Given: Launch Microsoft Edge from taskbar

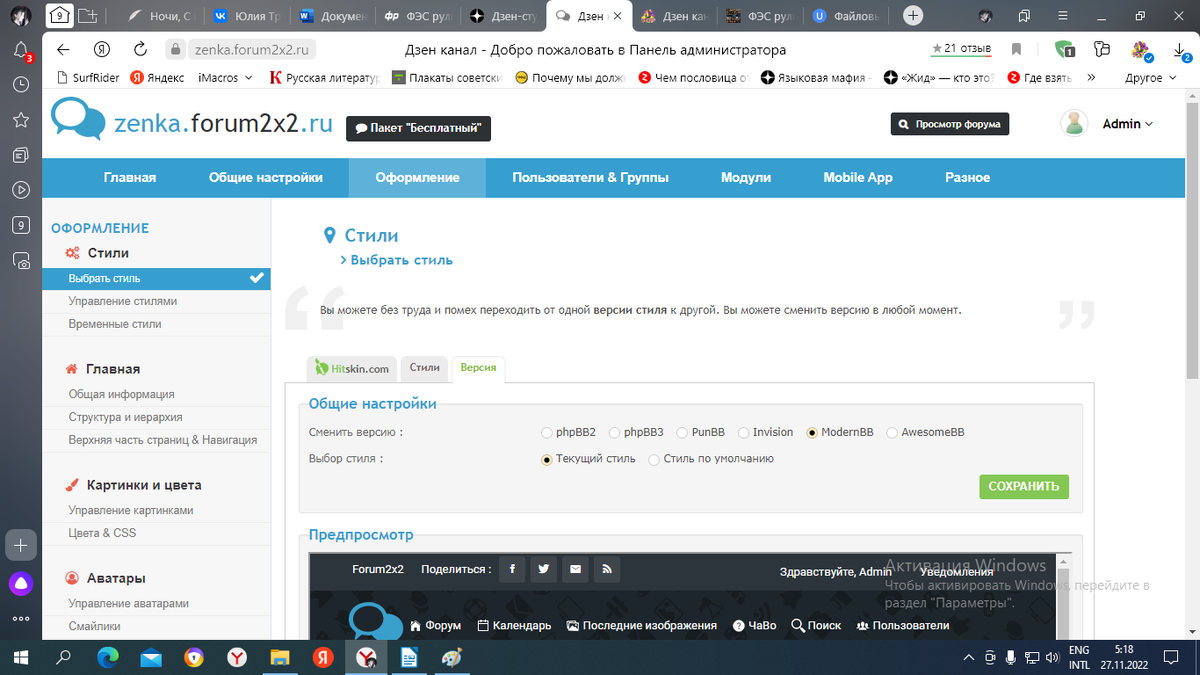Looking at the screenshot, I should point(107,657).
